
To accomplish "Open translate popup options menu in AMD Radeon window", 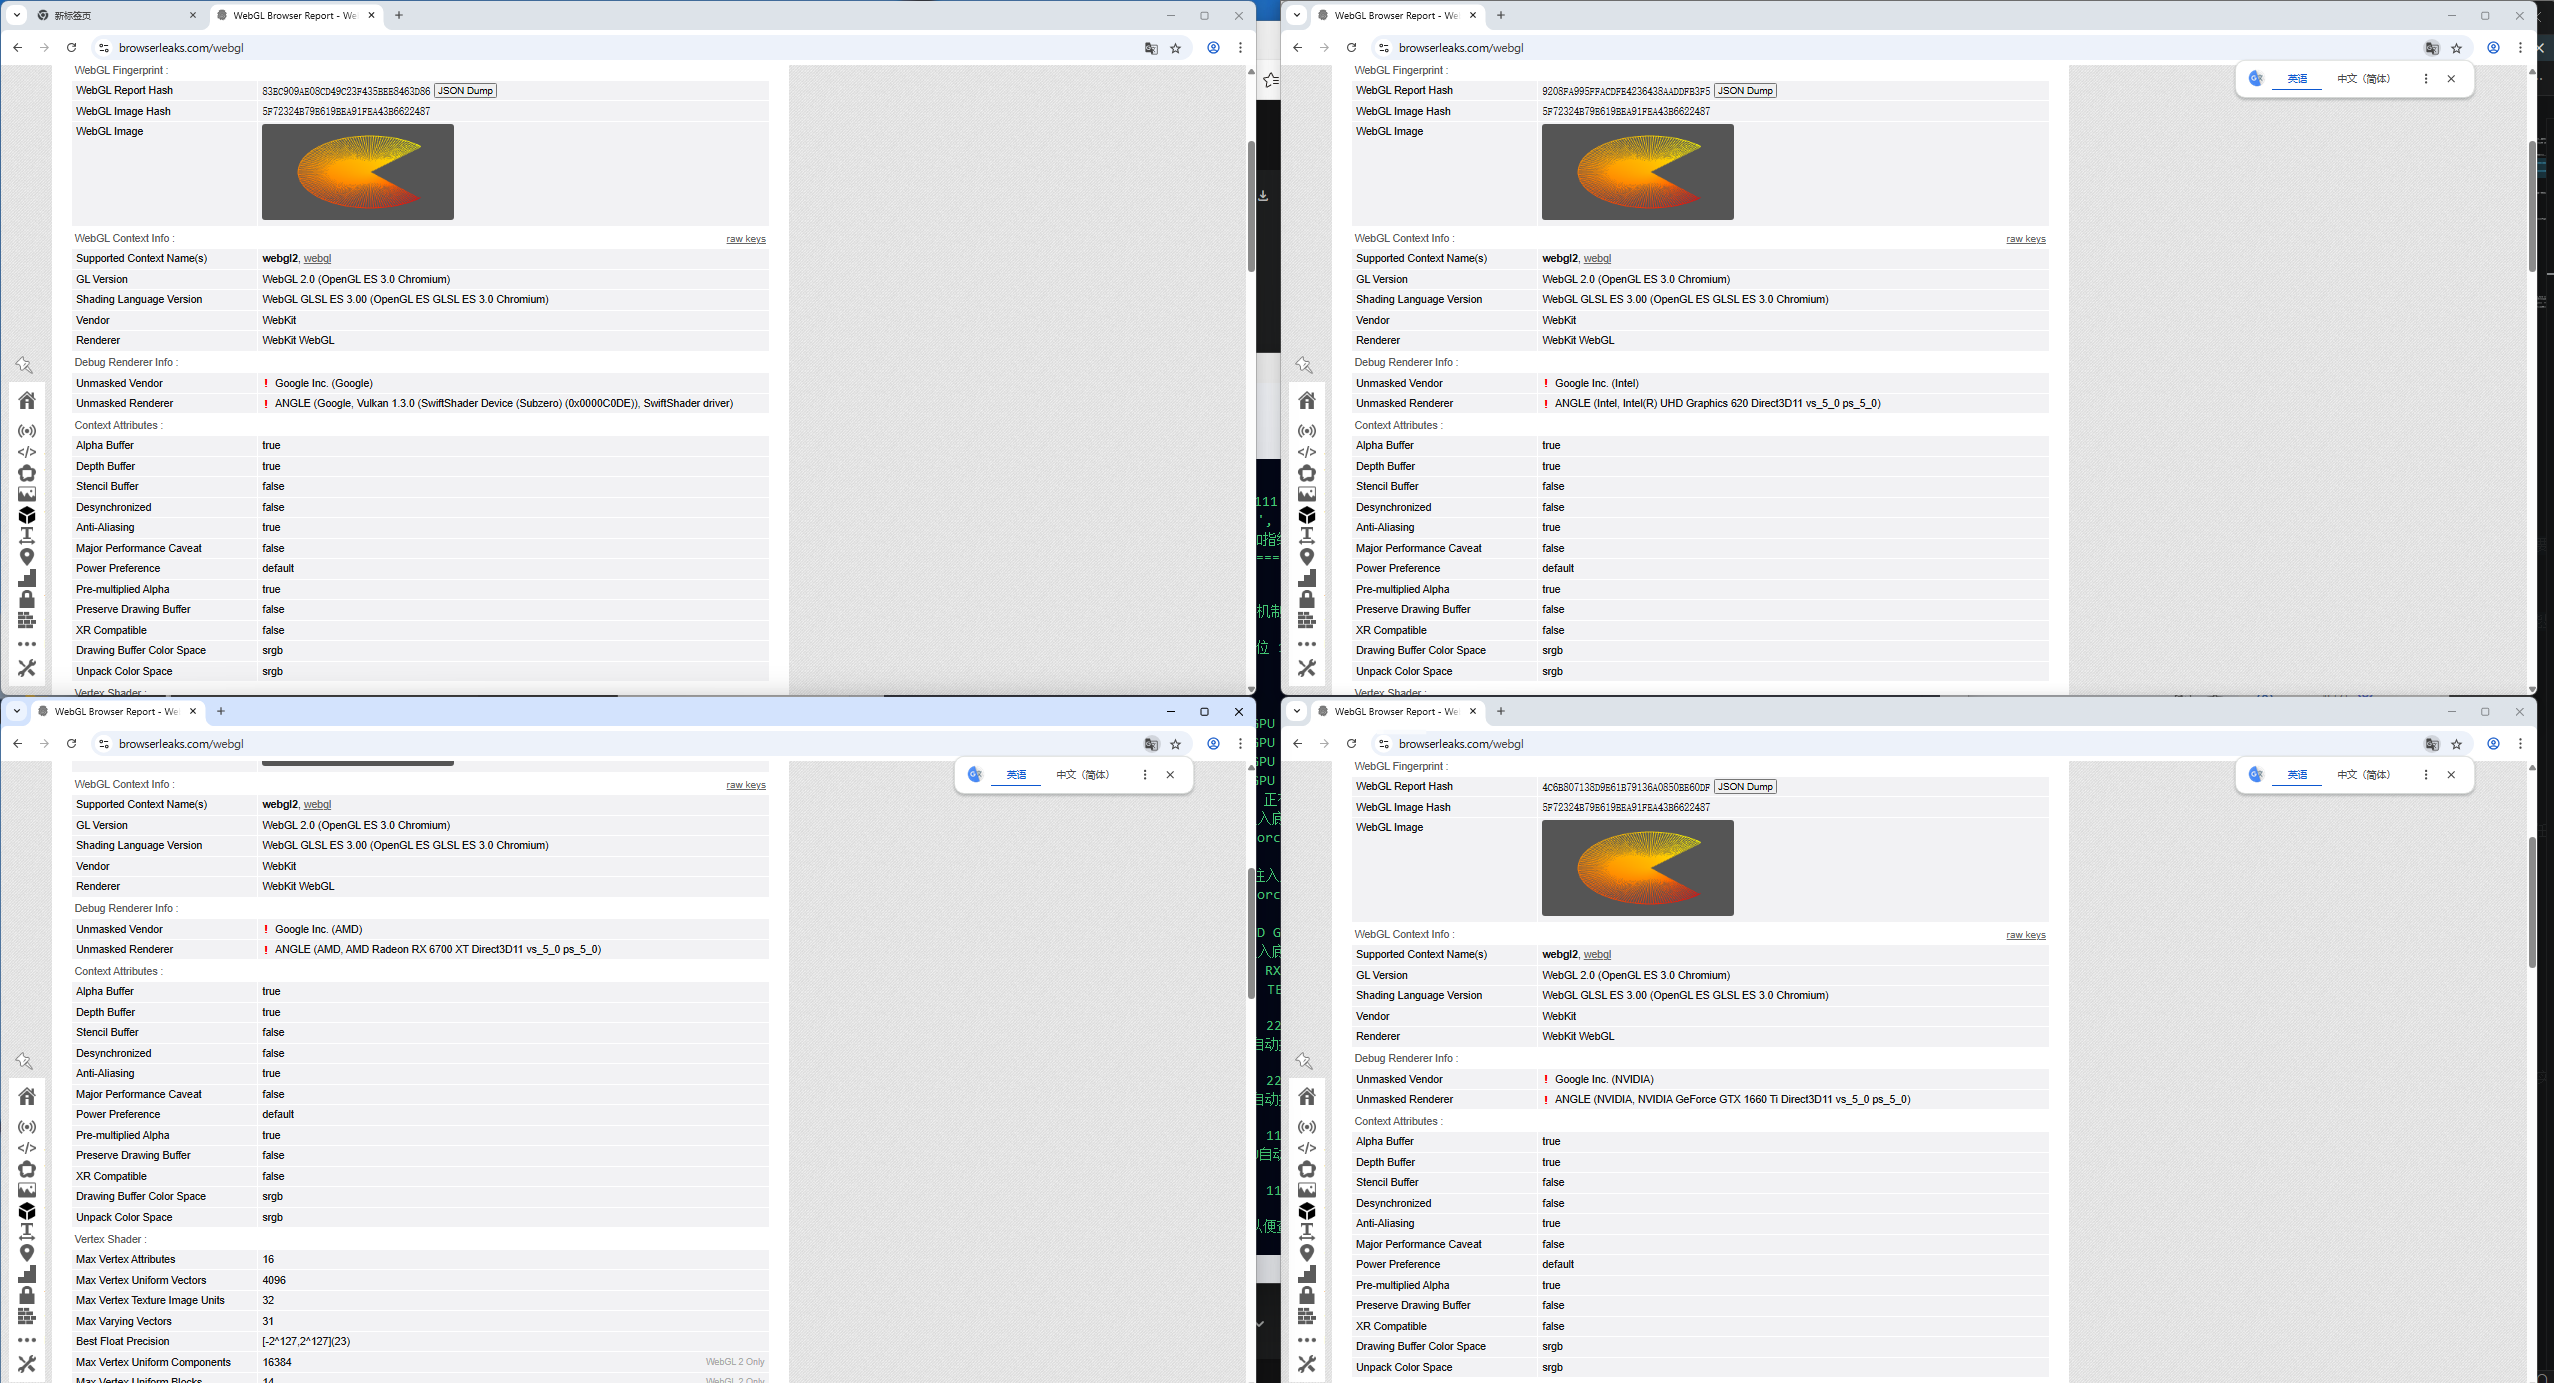I will (1145, 775).
